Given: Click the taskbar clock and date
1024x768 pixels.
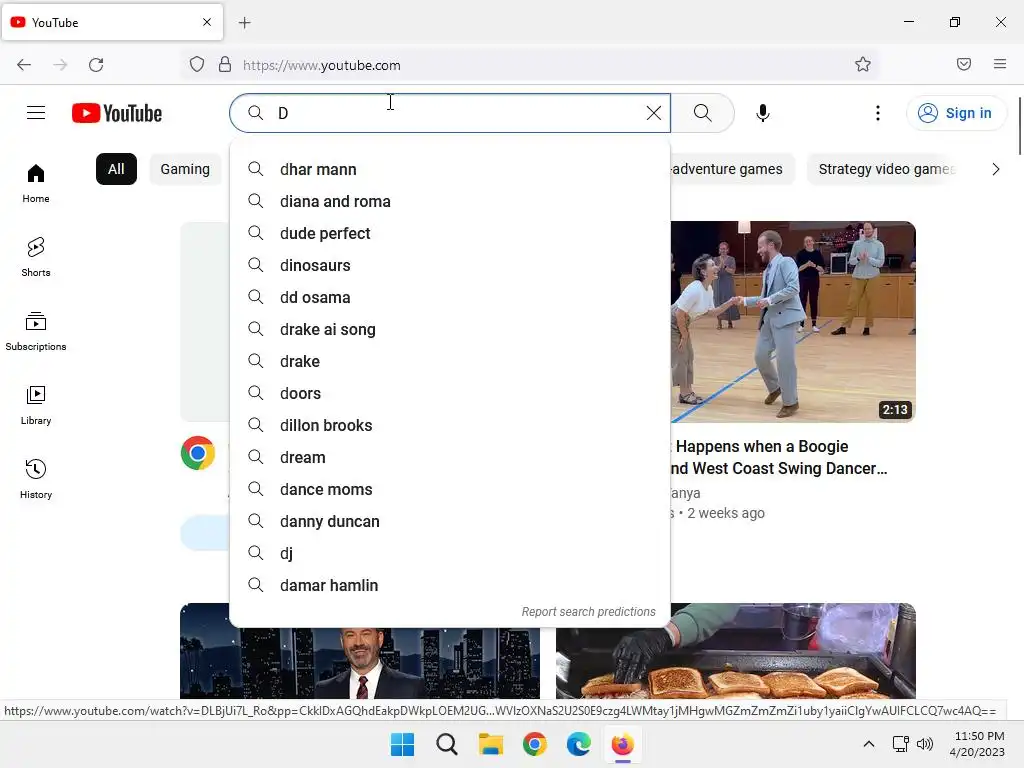Looking at the screenshot, I should [x=978, y=744].
